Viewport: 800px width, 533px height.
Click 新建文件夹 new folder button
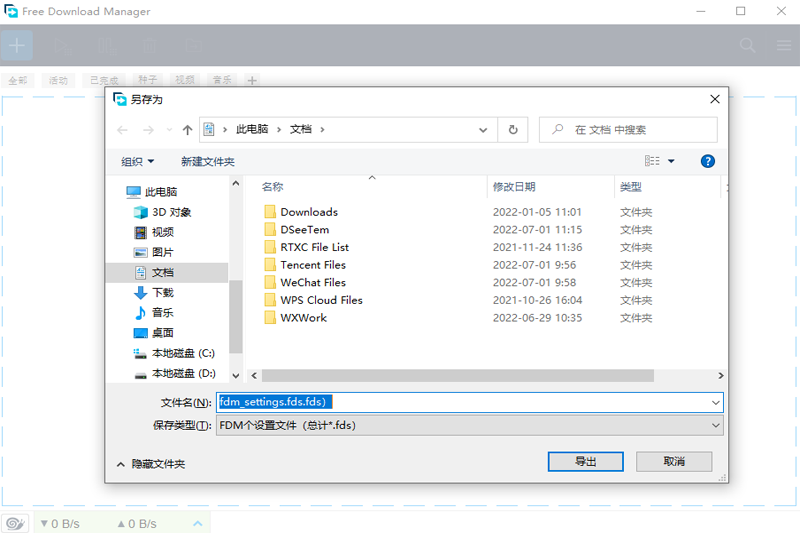point(208,162)
